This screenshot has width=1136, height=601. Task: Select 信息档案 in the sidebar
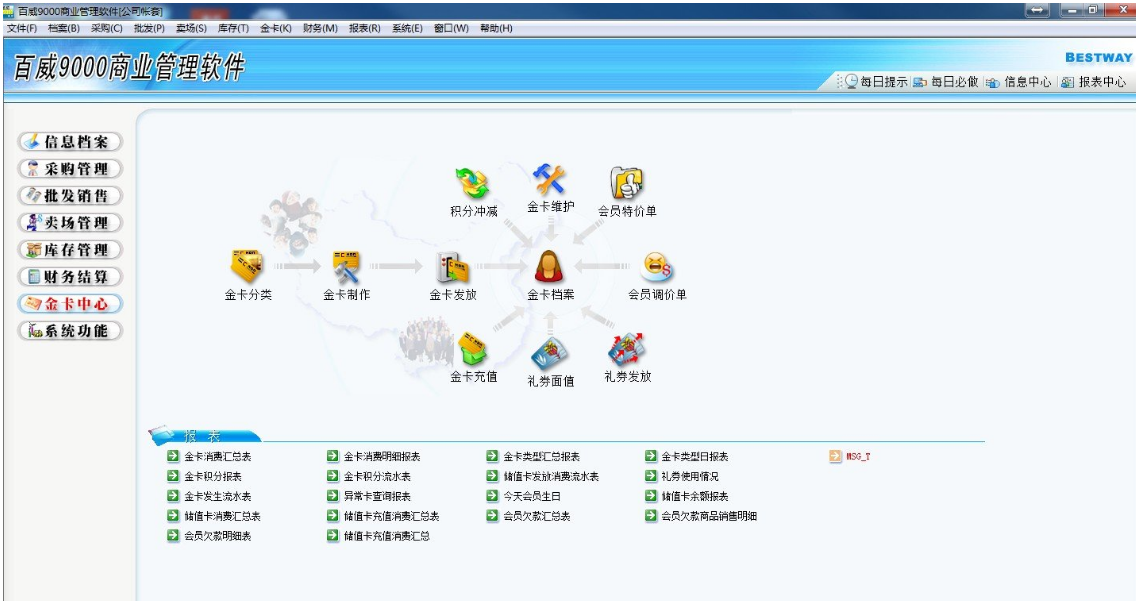point(70,142)
